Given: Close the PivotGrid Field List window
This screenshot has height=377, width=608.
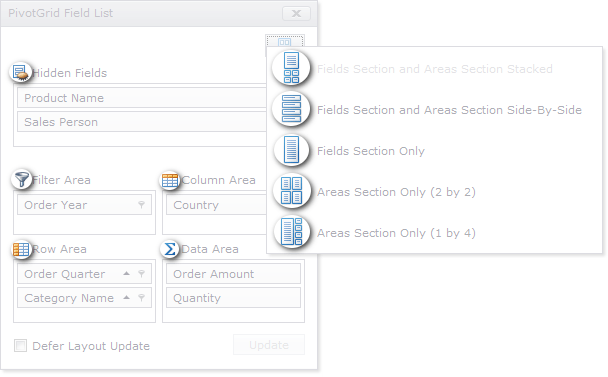Looking at the screenshot, I should 296,14.
